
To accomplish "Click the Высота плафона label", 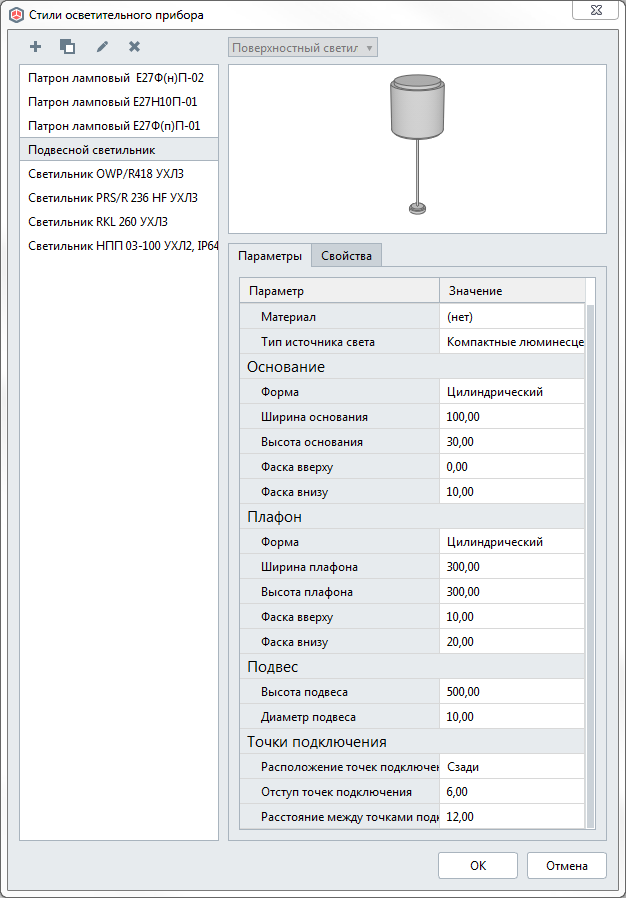I will click(x=307, y=592).
